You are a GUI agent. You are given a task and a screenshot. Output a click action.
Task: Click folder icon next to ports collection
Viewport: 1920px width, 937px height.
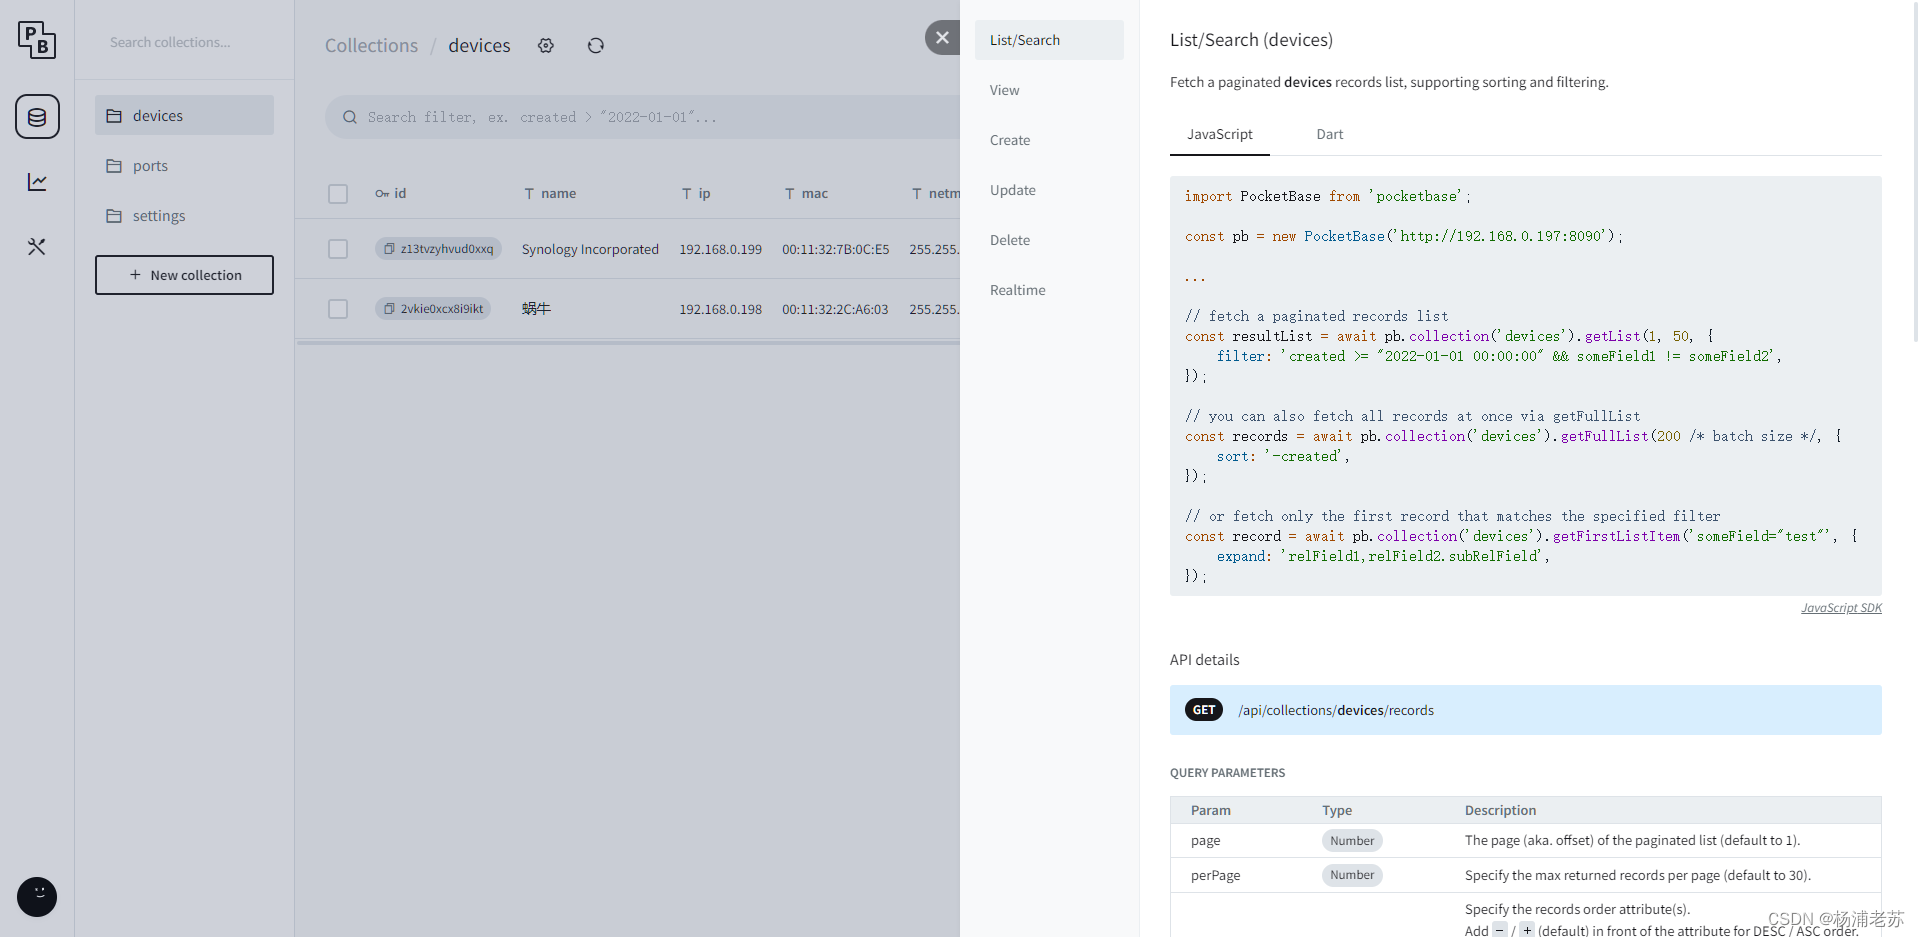click(114, 166)
